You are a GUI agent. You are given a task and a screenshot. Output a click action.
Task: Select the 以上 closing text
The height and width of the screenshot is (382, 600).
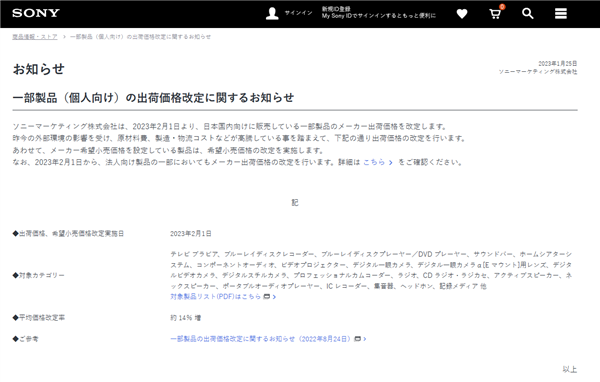[x=570, y=369]
